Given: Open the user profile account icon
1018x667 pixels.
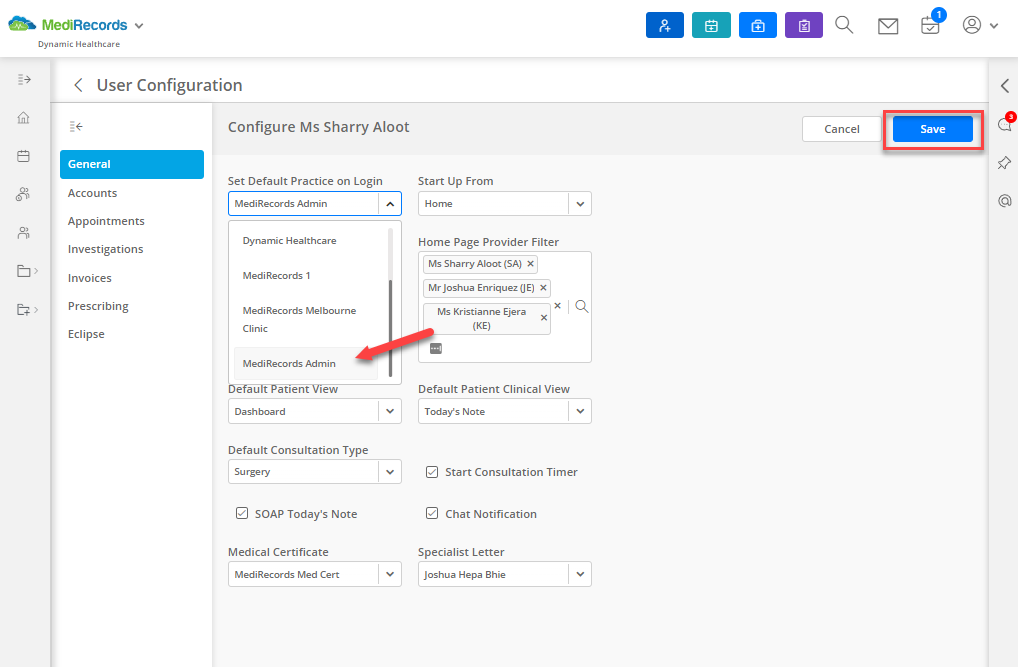Looking at the screenshot, I should click(971, 25).
